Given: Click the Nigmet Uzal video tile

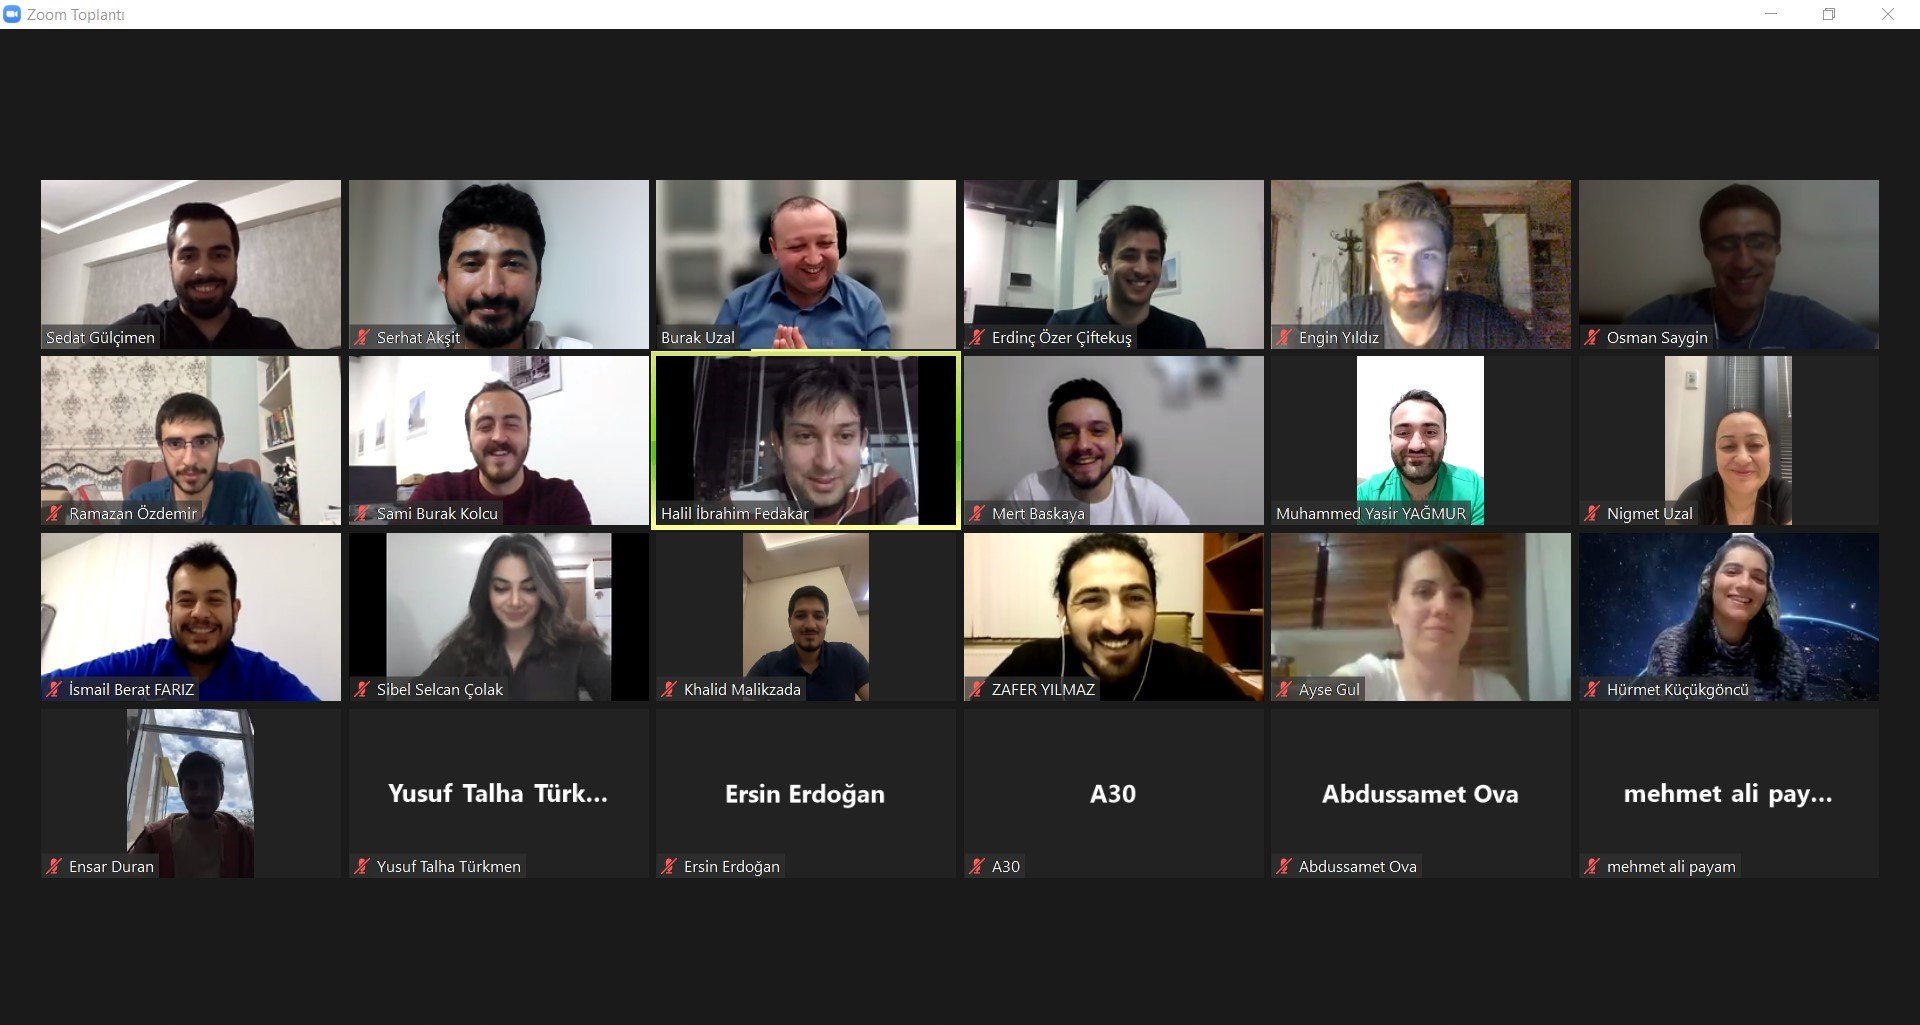Looking at the screenshot, I should [x=1728, y=440].
